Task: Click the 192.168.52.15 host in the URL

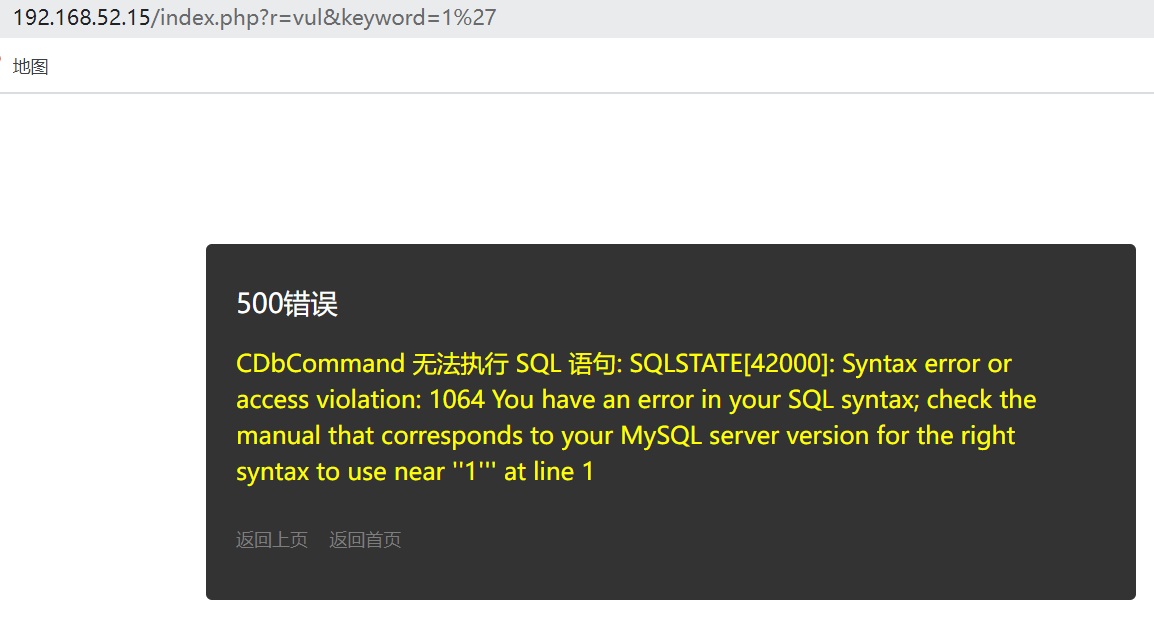Action: [x=82, y=18]
